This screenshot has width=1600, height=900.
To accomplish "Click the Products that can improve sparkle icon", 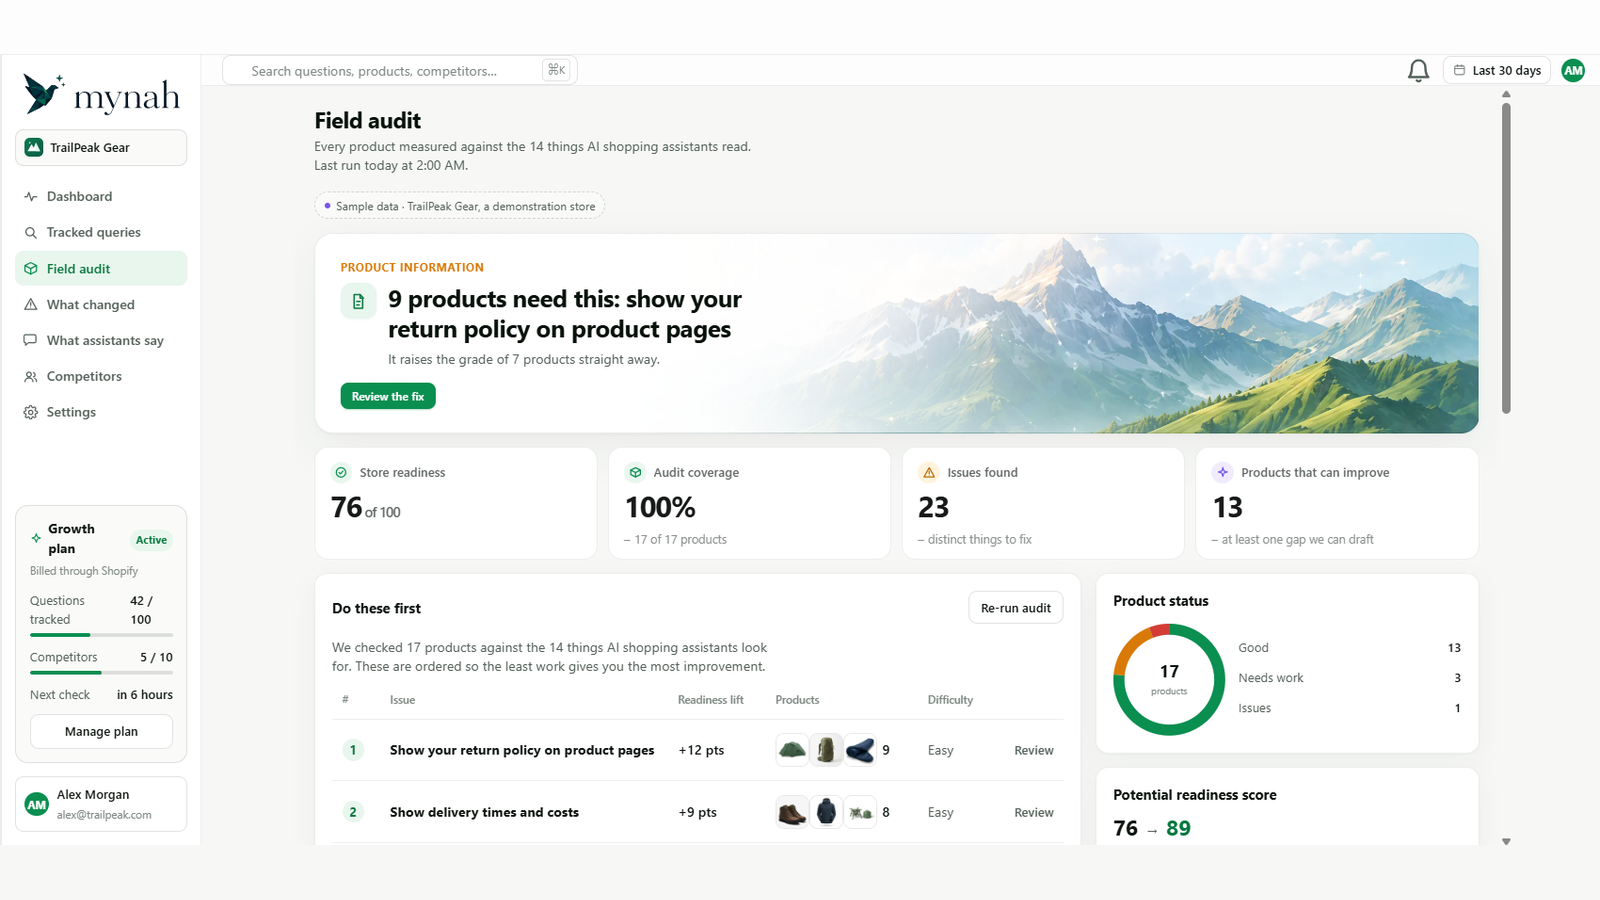I will click(1222, 472).
